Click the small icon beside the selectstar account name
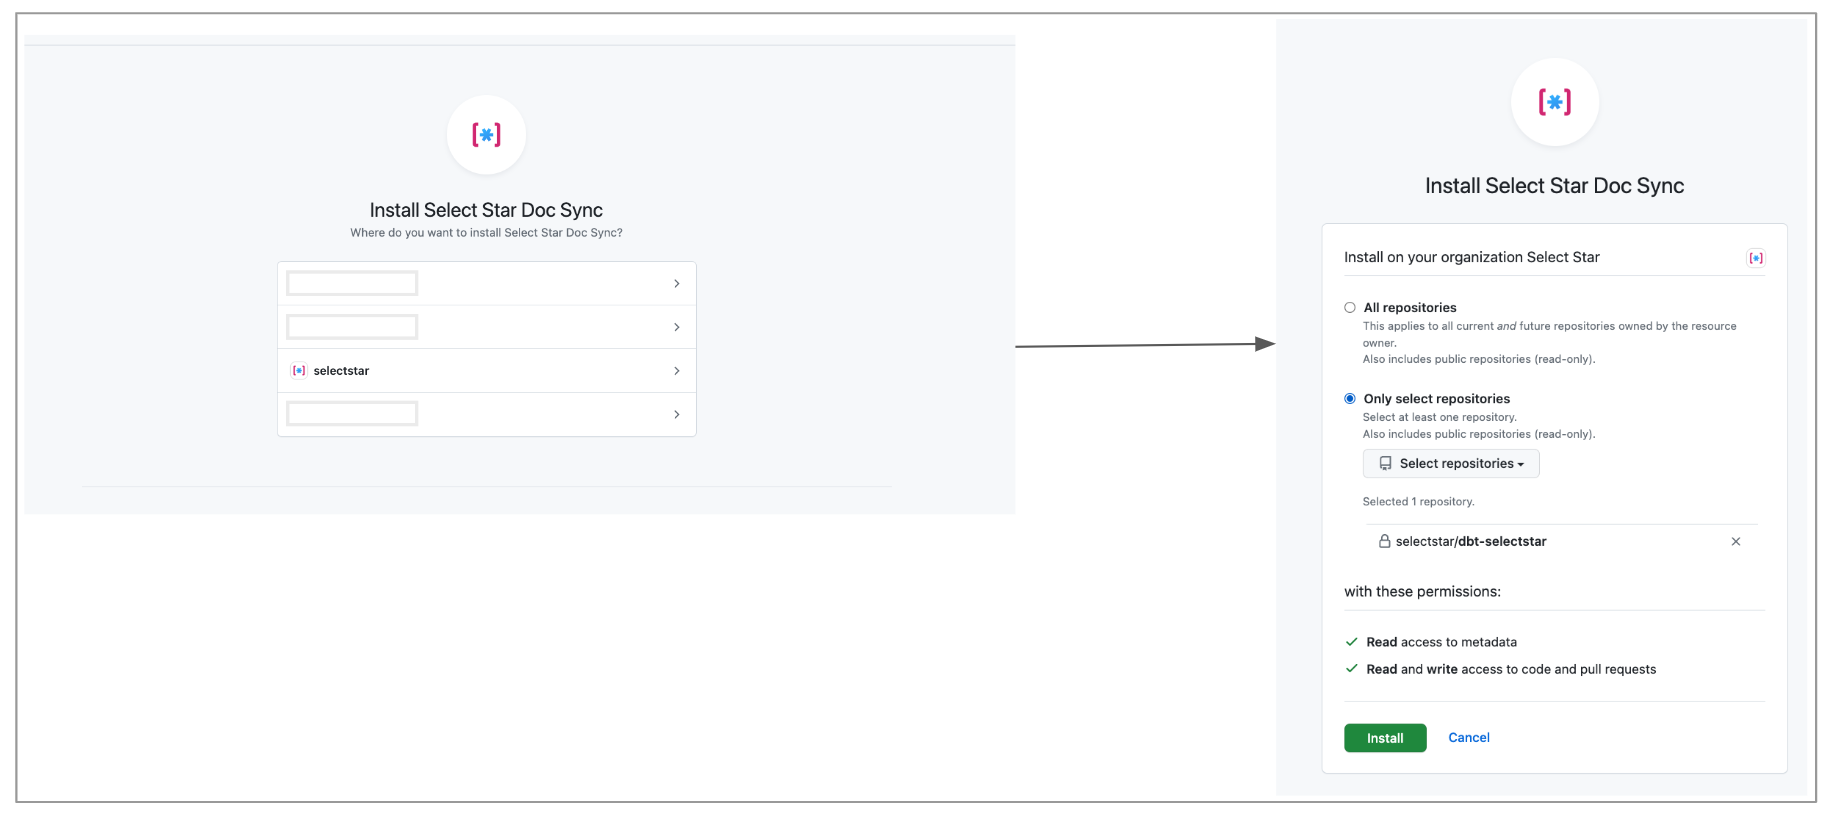 (x=298, y=371)
